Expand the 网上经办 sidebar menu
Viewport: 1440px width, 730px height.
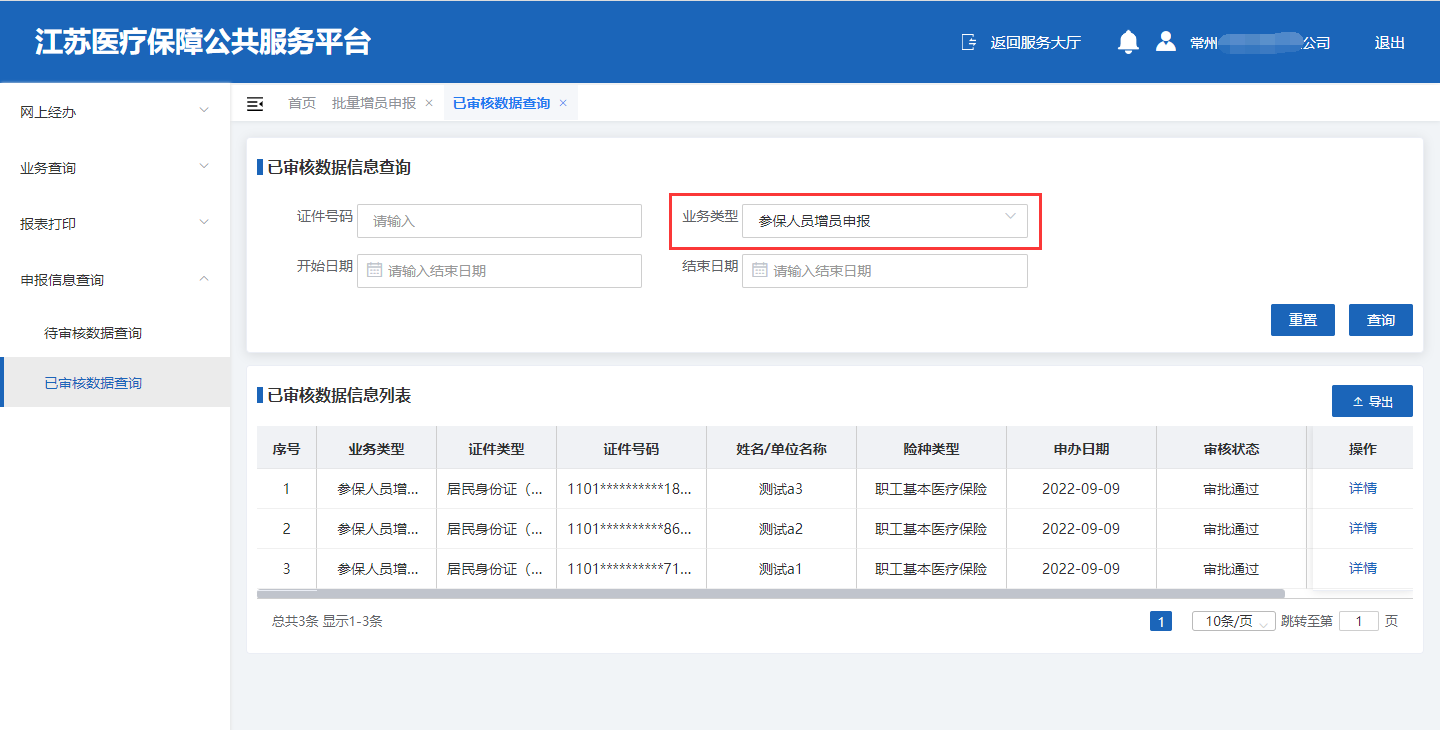point(115,112)
